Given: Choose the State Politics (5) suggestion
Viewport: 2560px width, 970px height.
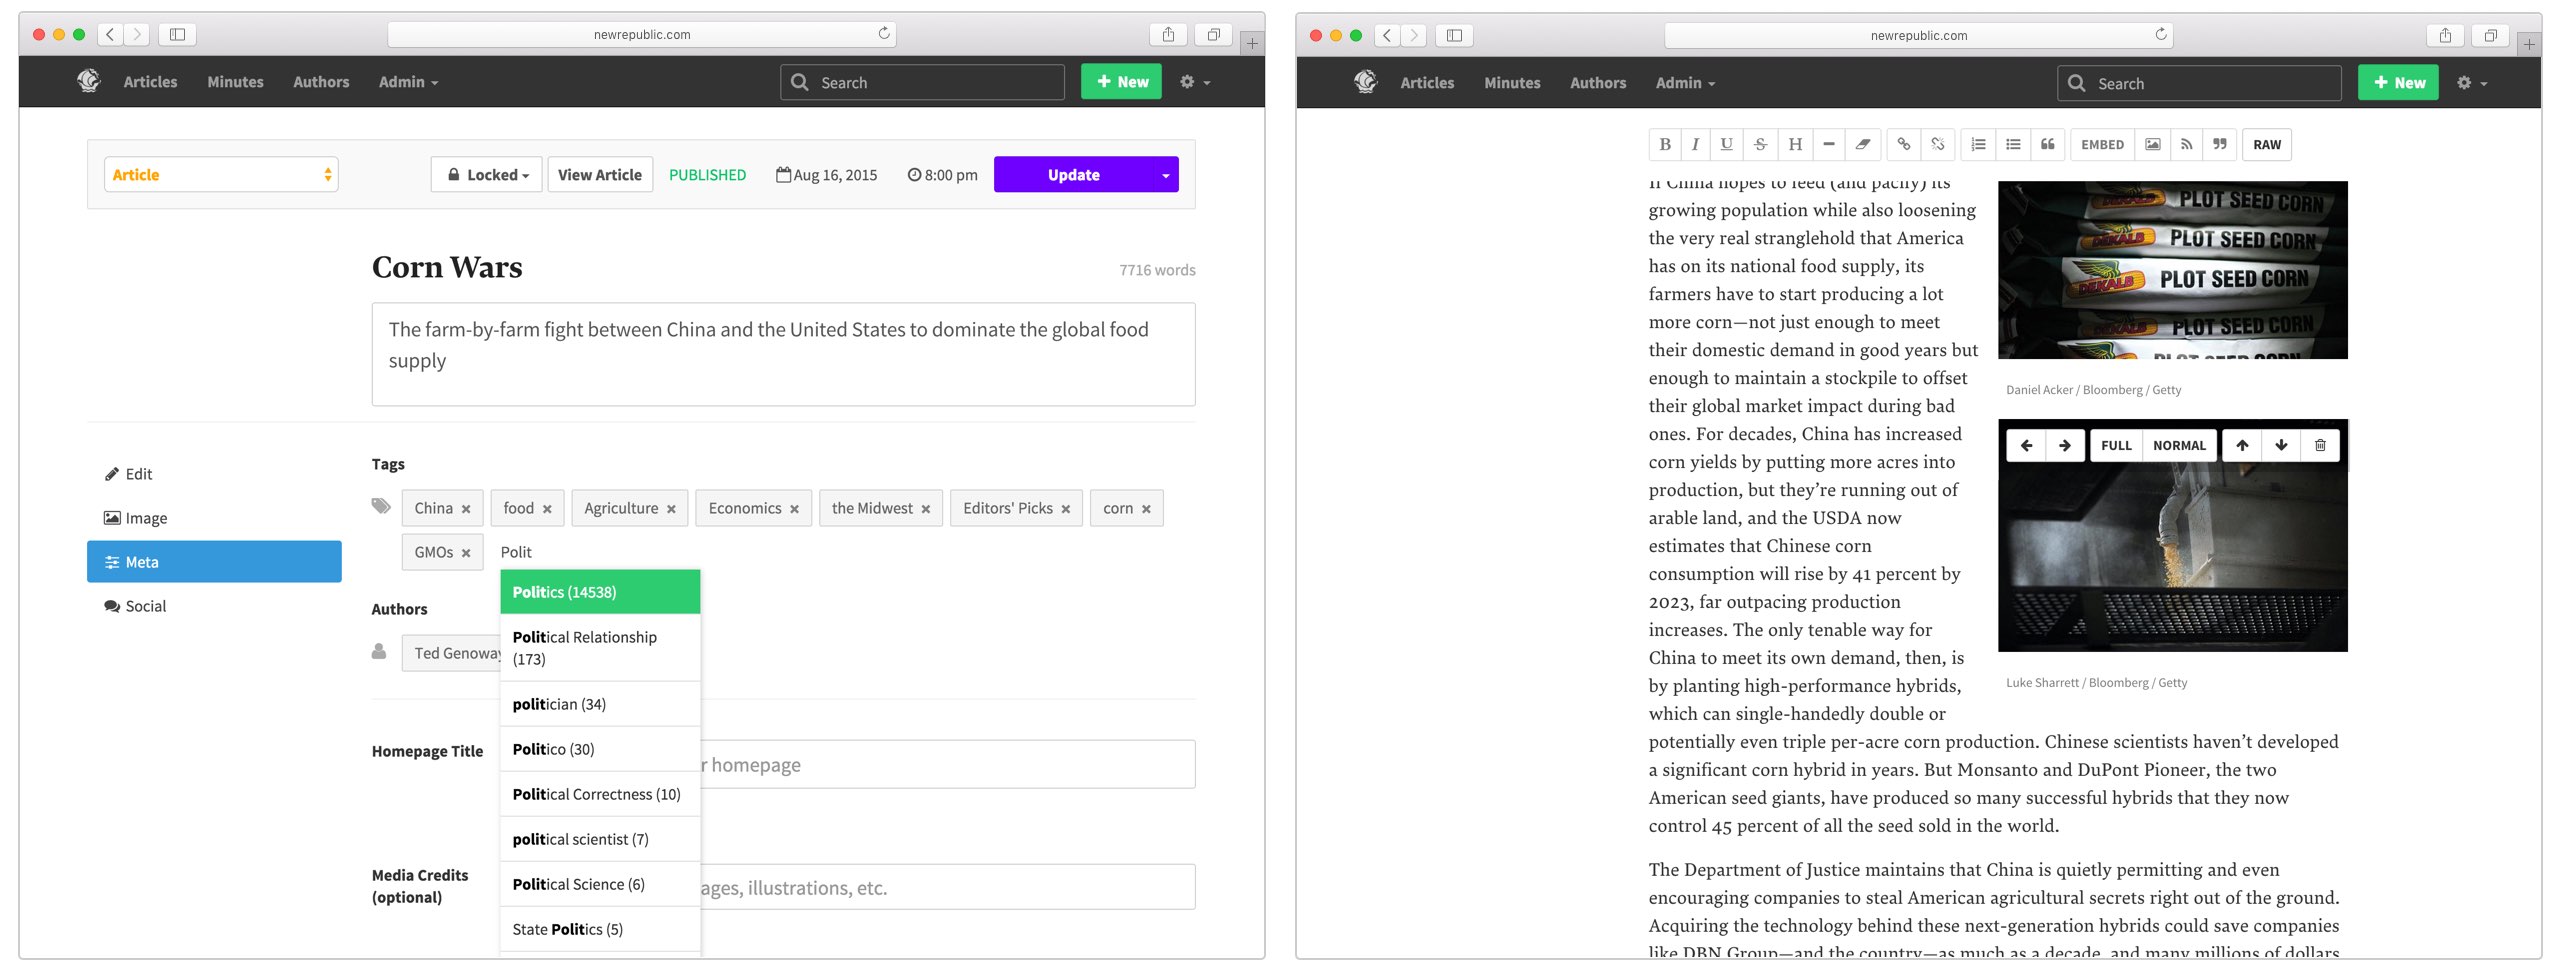Looking at the screenshot, I should pyautogui.click(x=600, y=929).
